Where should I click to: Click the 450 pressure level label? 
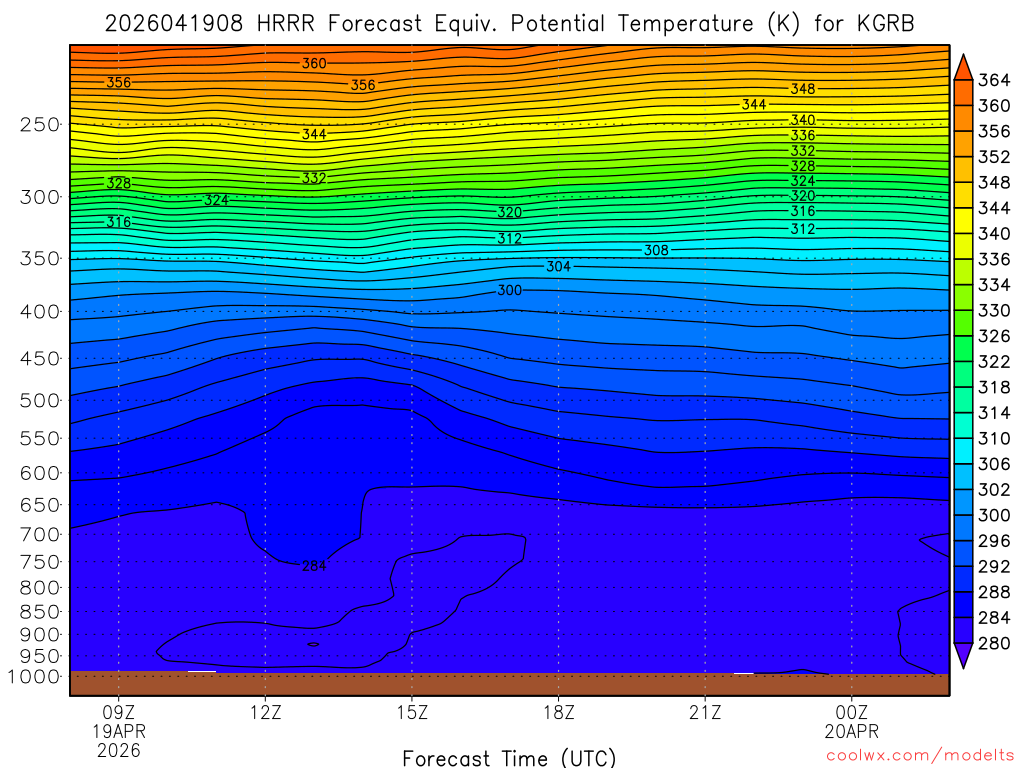[40, 359]
